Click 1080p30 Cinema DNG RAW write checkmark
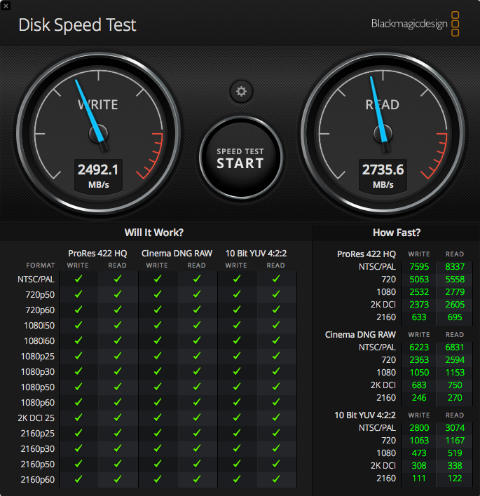Image resolution: width=480 pixels, height=496 pixels. [x=157, y=371]
